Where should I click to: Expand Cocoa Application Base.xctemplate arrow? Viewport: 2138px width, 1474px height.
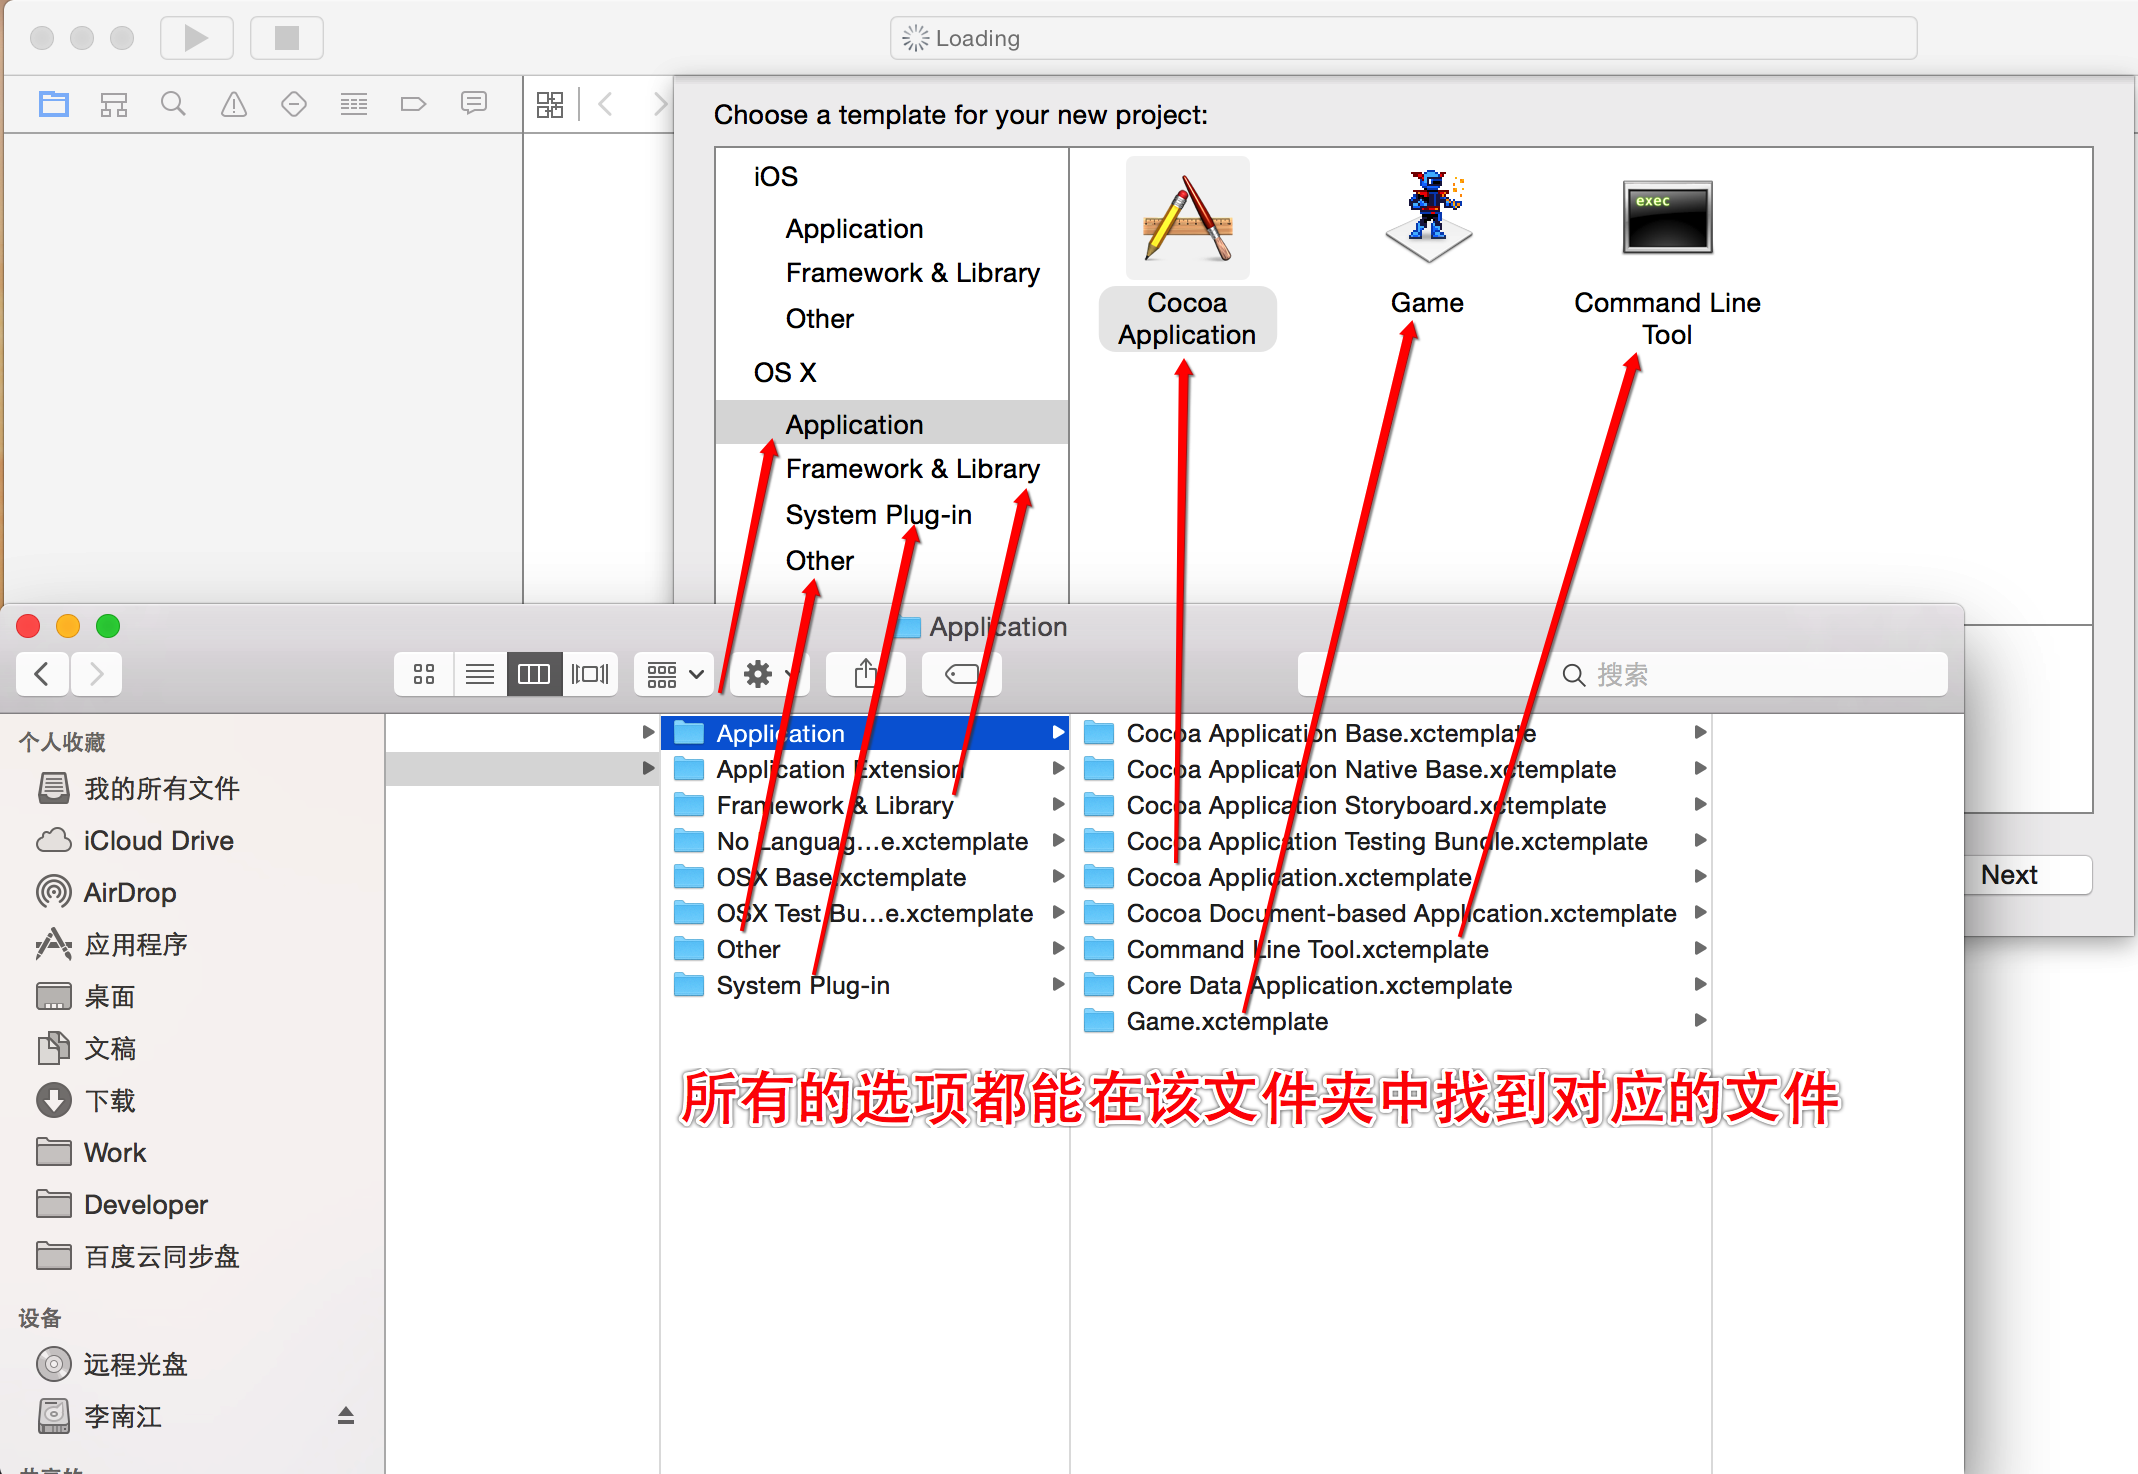[1700, 732]
